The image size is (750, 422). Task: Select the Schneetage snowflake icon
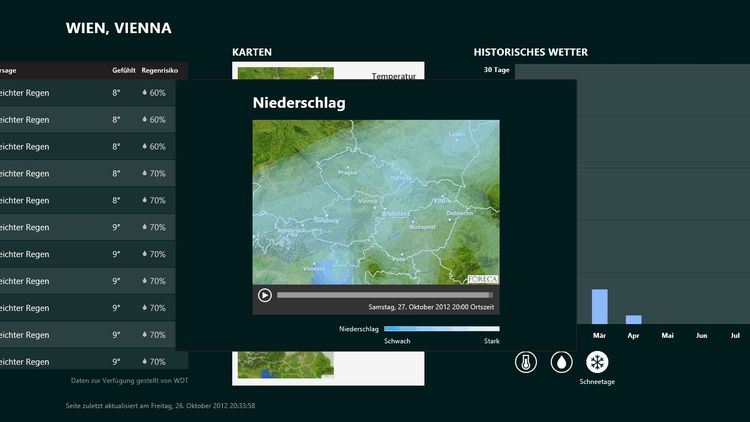click(x=598, y=362)
